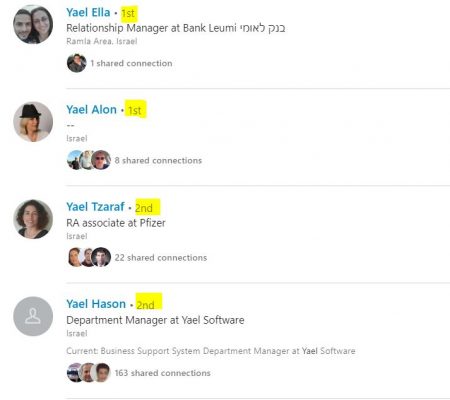Select the Yael Tzaraf name link
The width and height of the screenshot is (450, 400).
95,207
